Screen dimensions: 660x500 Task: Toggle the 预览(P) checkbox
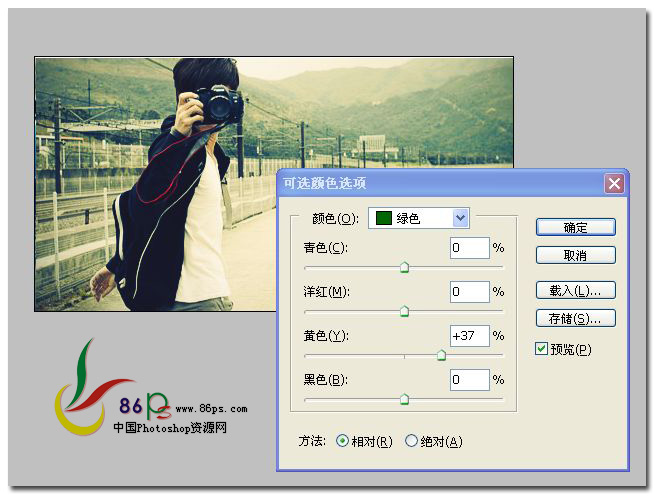[541, 348]
